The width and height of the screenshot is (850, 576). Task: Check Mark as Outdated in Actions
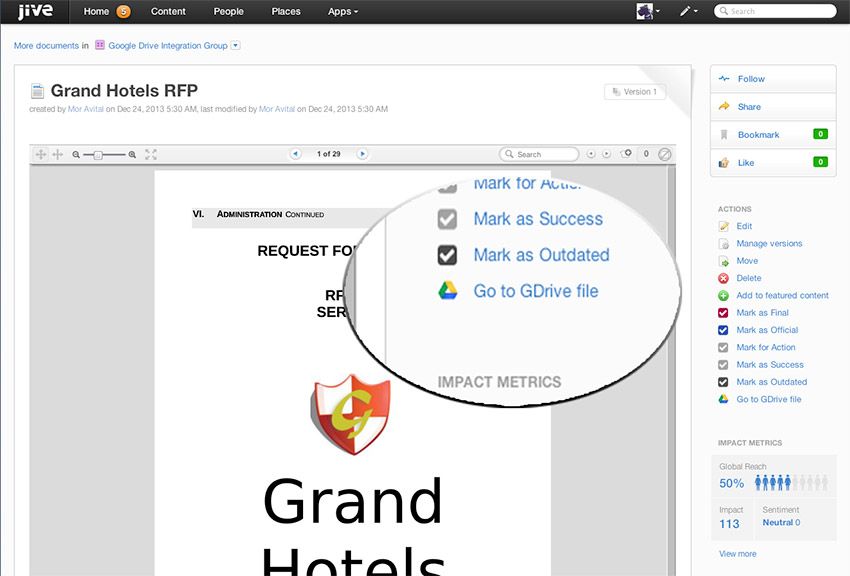tap(723, 382)
